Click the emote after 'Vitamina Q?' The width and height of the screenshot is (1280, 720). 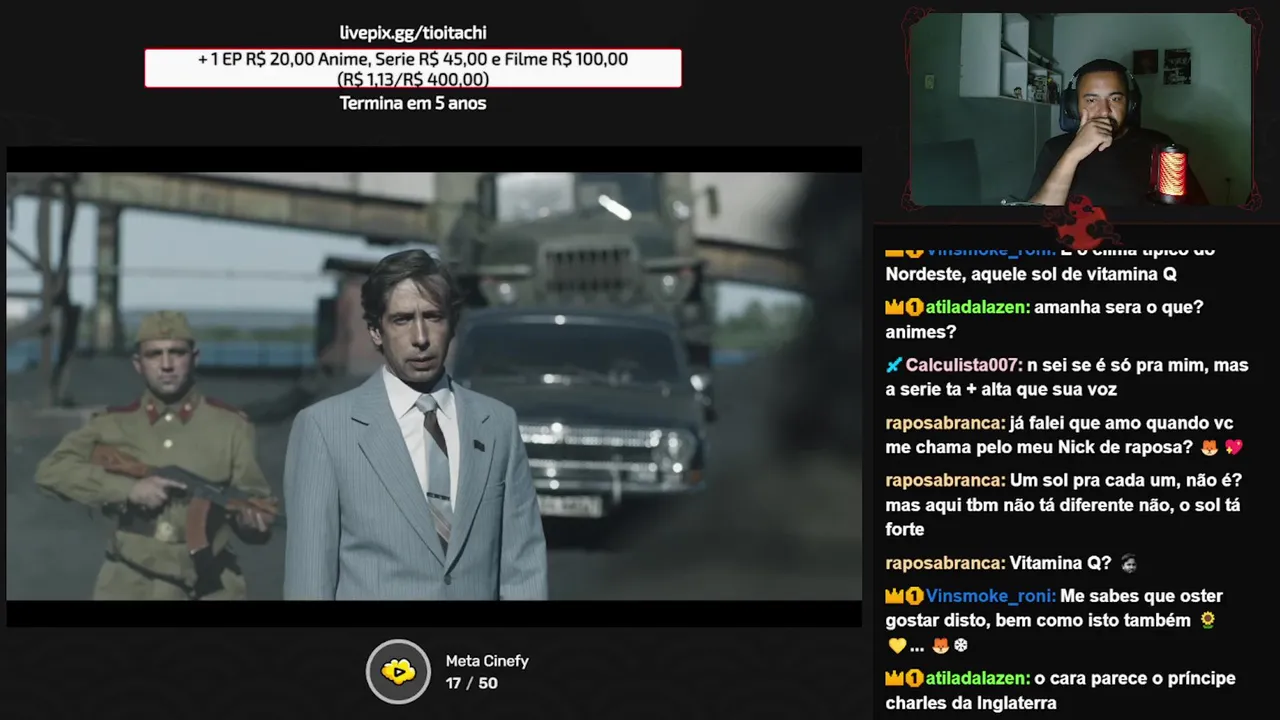pyautogui.click(x=1128, y=564)
